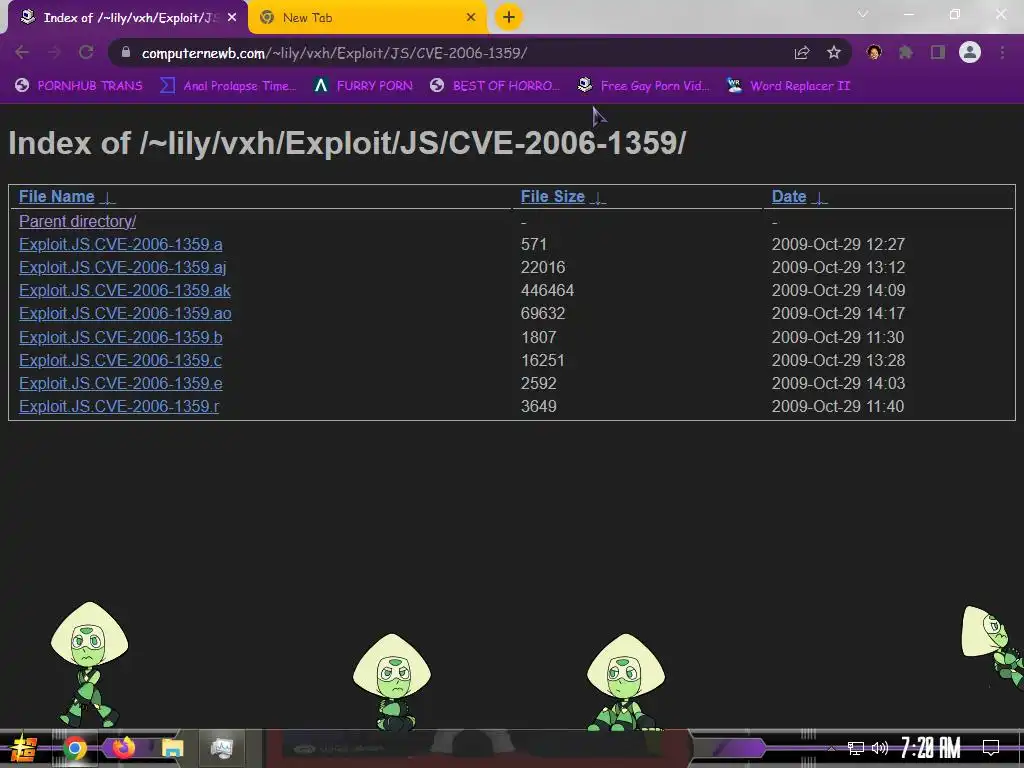The width and height of the screenshot is (1024, 768).
Task: Open the tab search chevron dropdown
Action: pos(863,14)
